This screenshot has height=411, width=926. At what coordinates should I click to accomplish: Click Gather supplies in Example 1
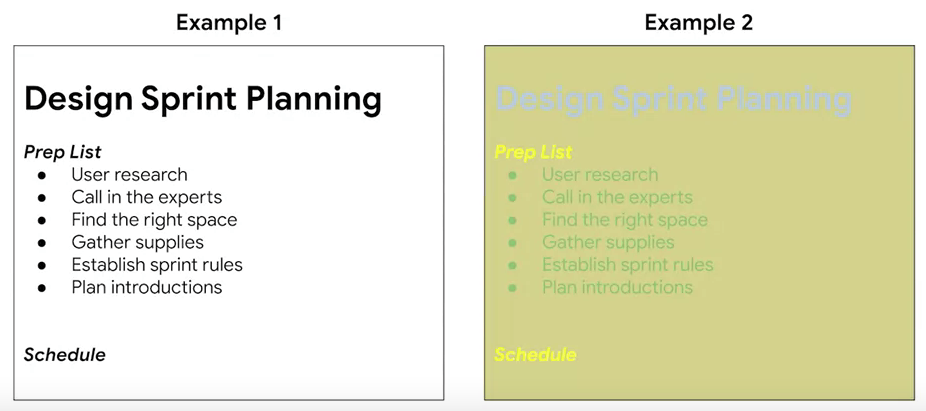tap(138, 242)
